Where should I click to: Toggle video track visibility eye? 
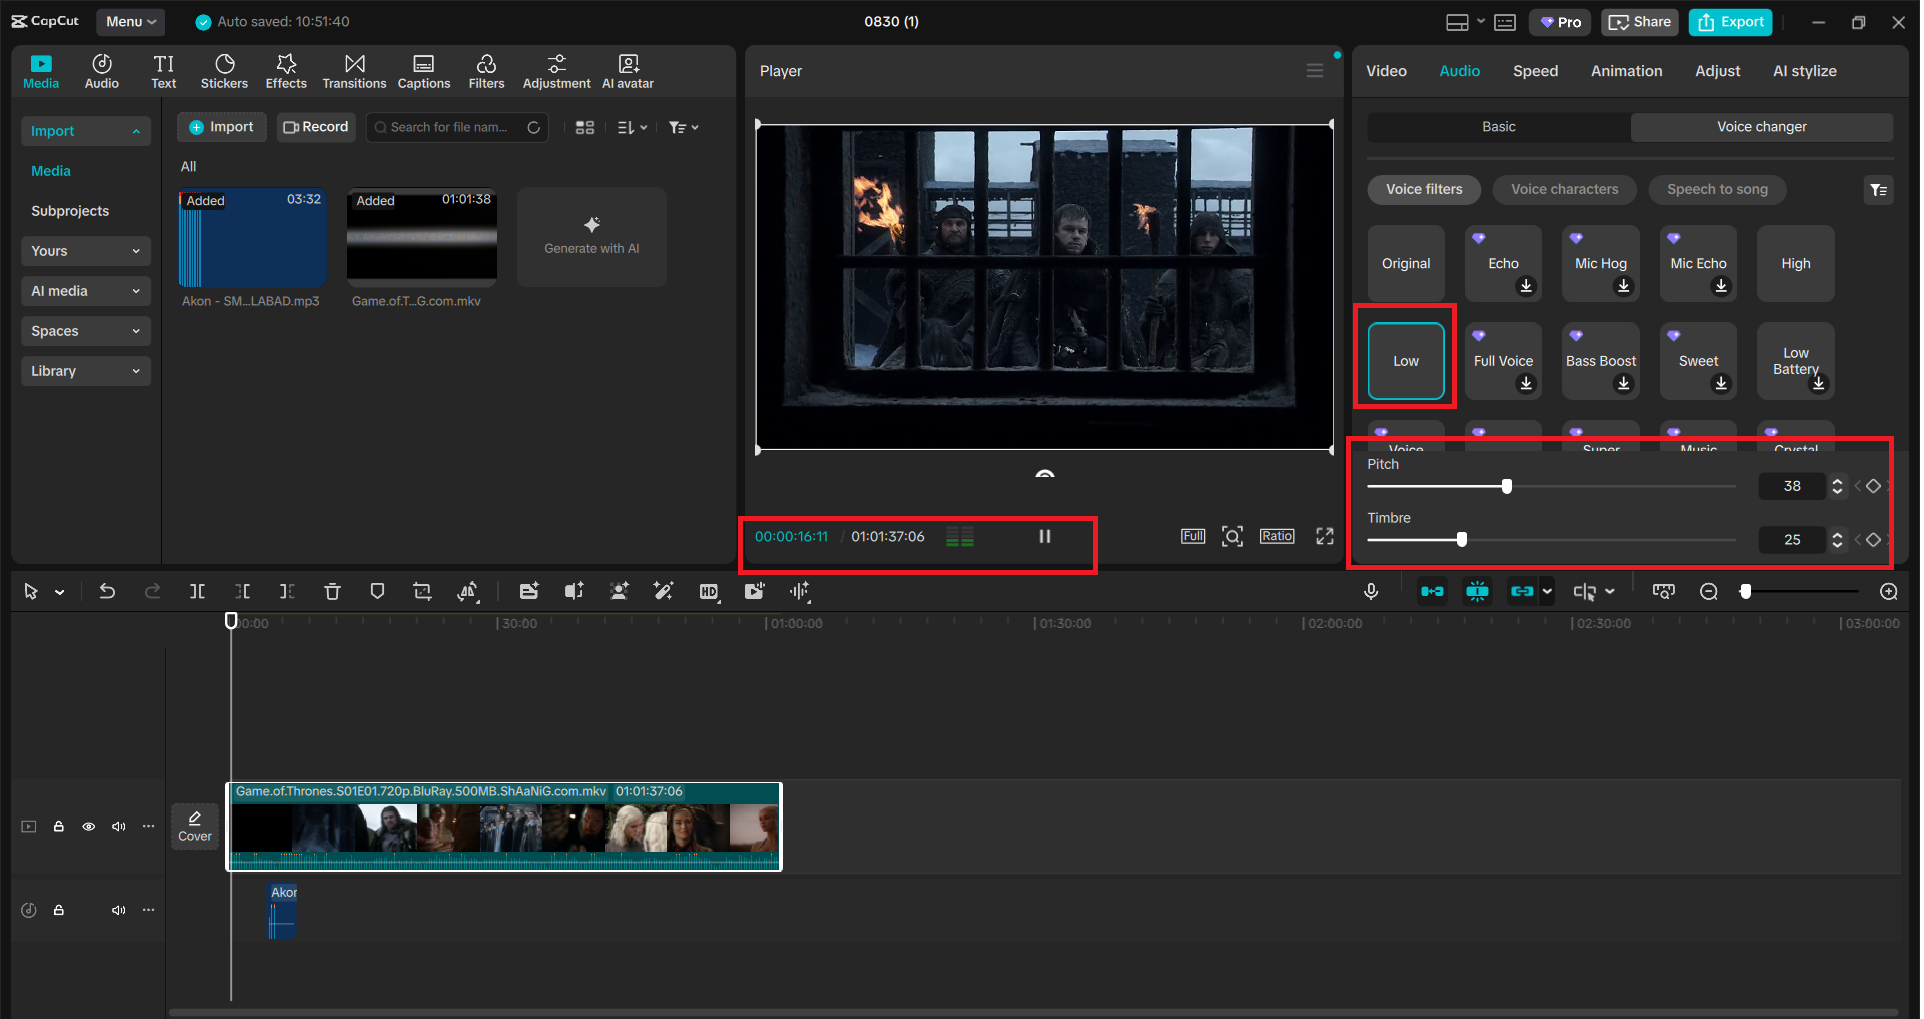click(89, 827)
